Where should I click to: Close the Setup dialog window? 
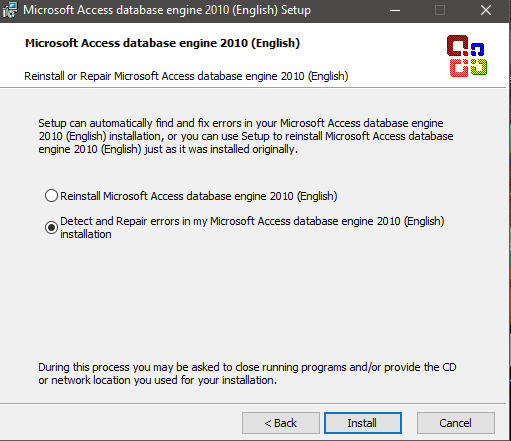coord(486,10)
